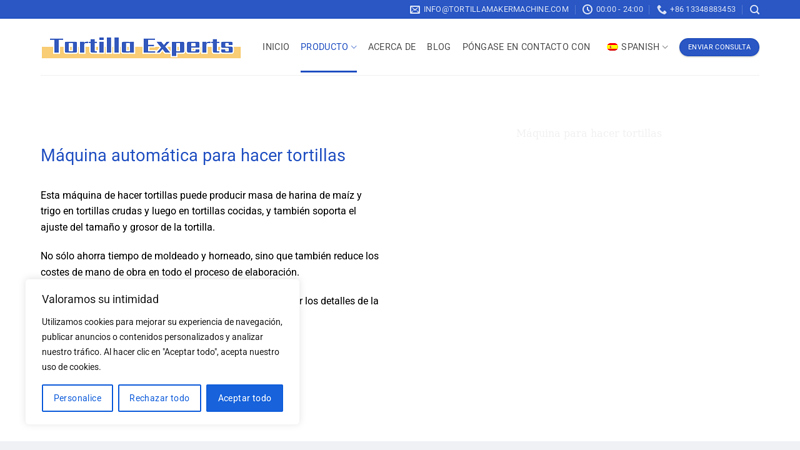Click the Tortilla Experts logo

coord(141,47)
